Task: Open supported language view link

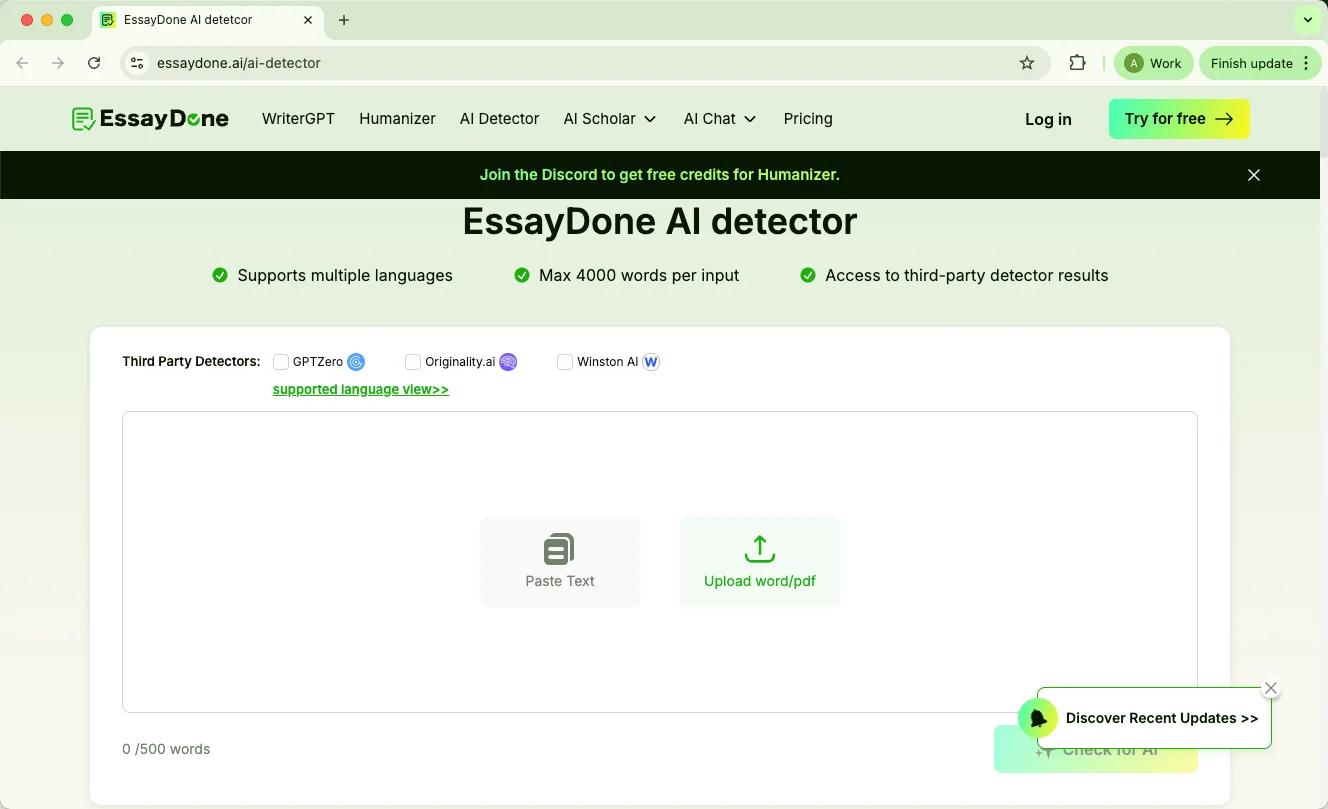Action: [360, 389]
